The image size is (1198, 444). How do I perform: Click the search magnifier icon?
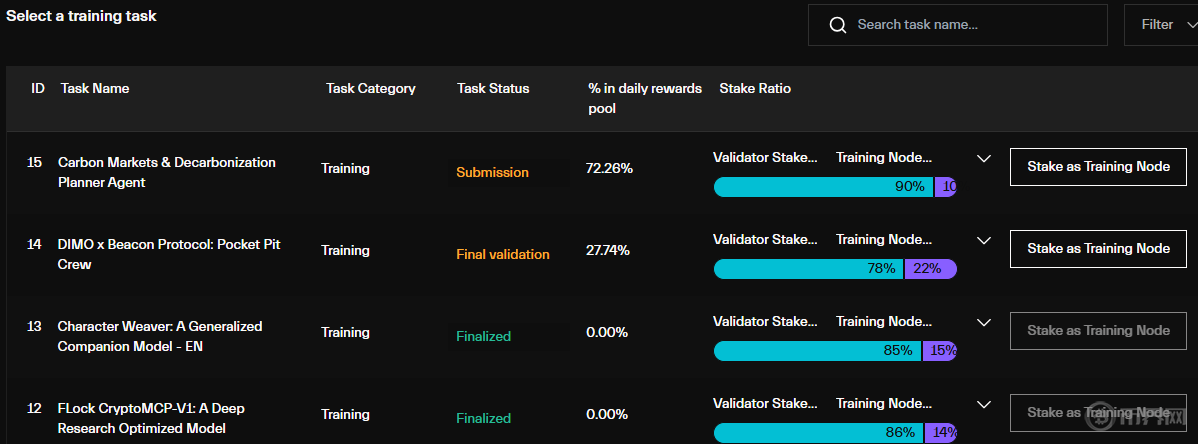[838, 25]
